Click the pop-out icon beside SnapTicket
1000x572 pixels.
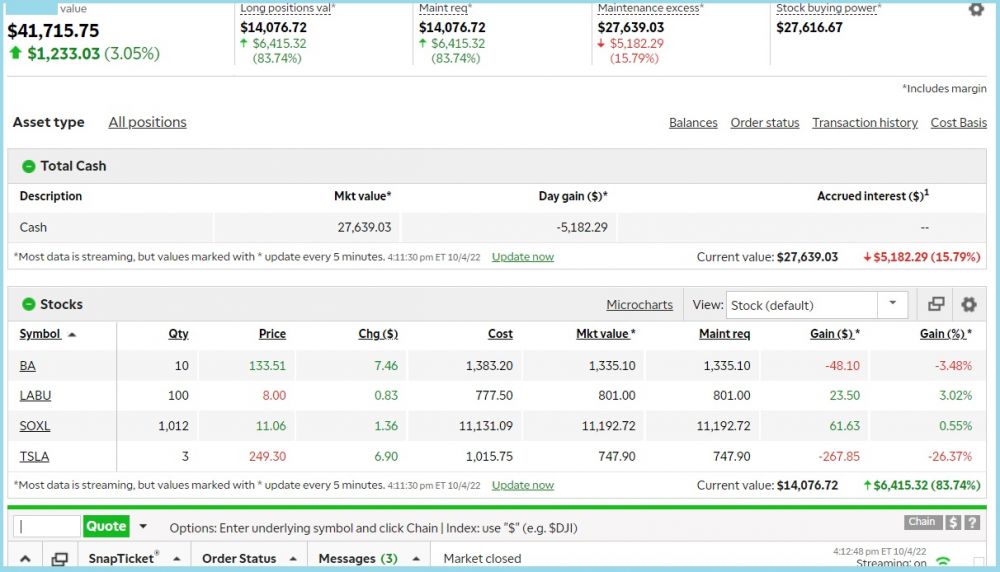(60, 559)
